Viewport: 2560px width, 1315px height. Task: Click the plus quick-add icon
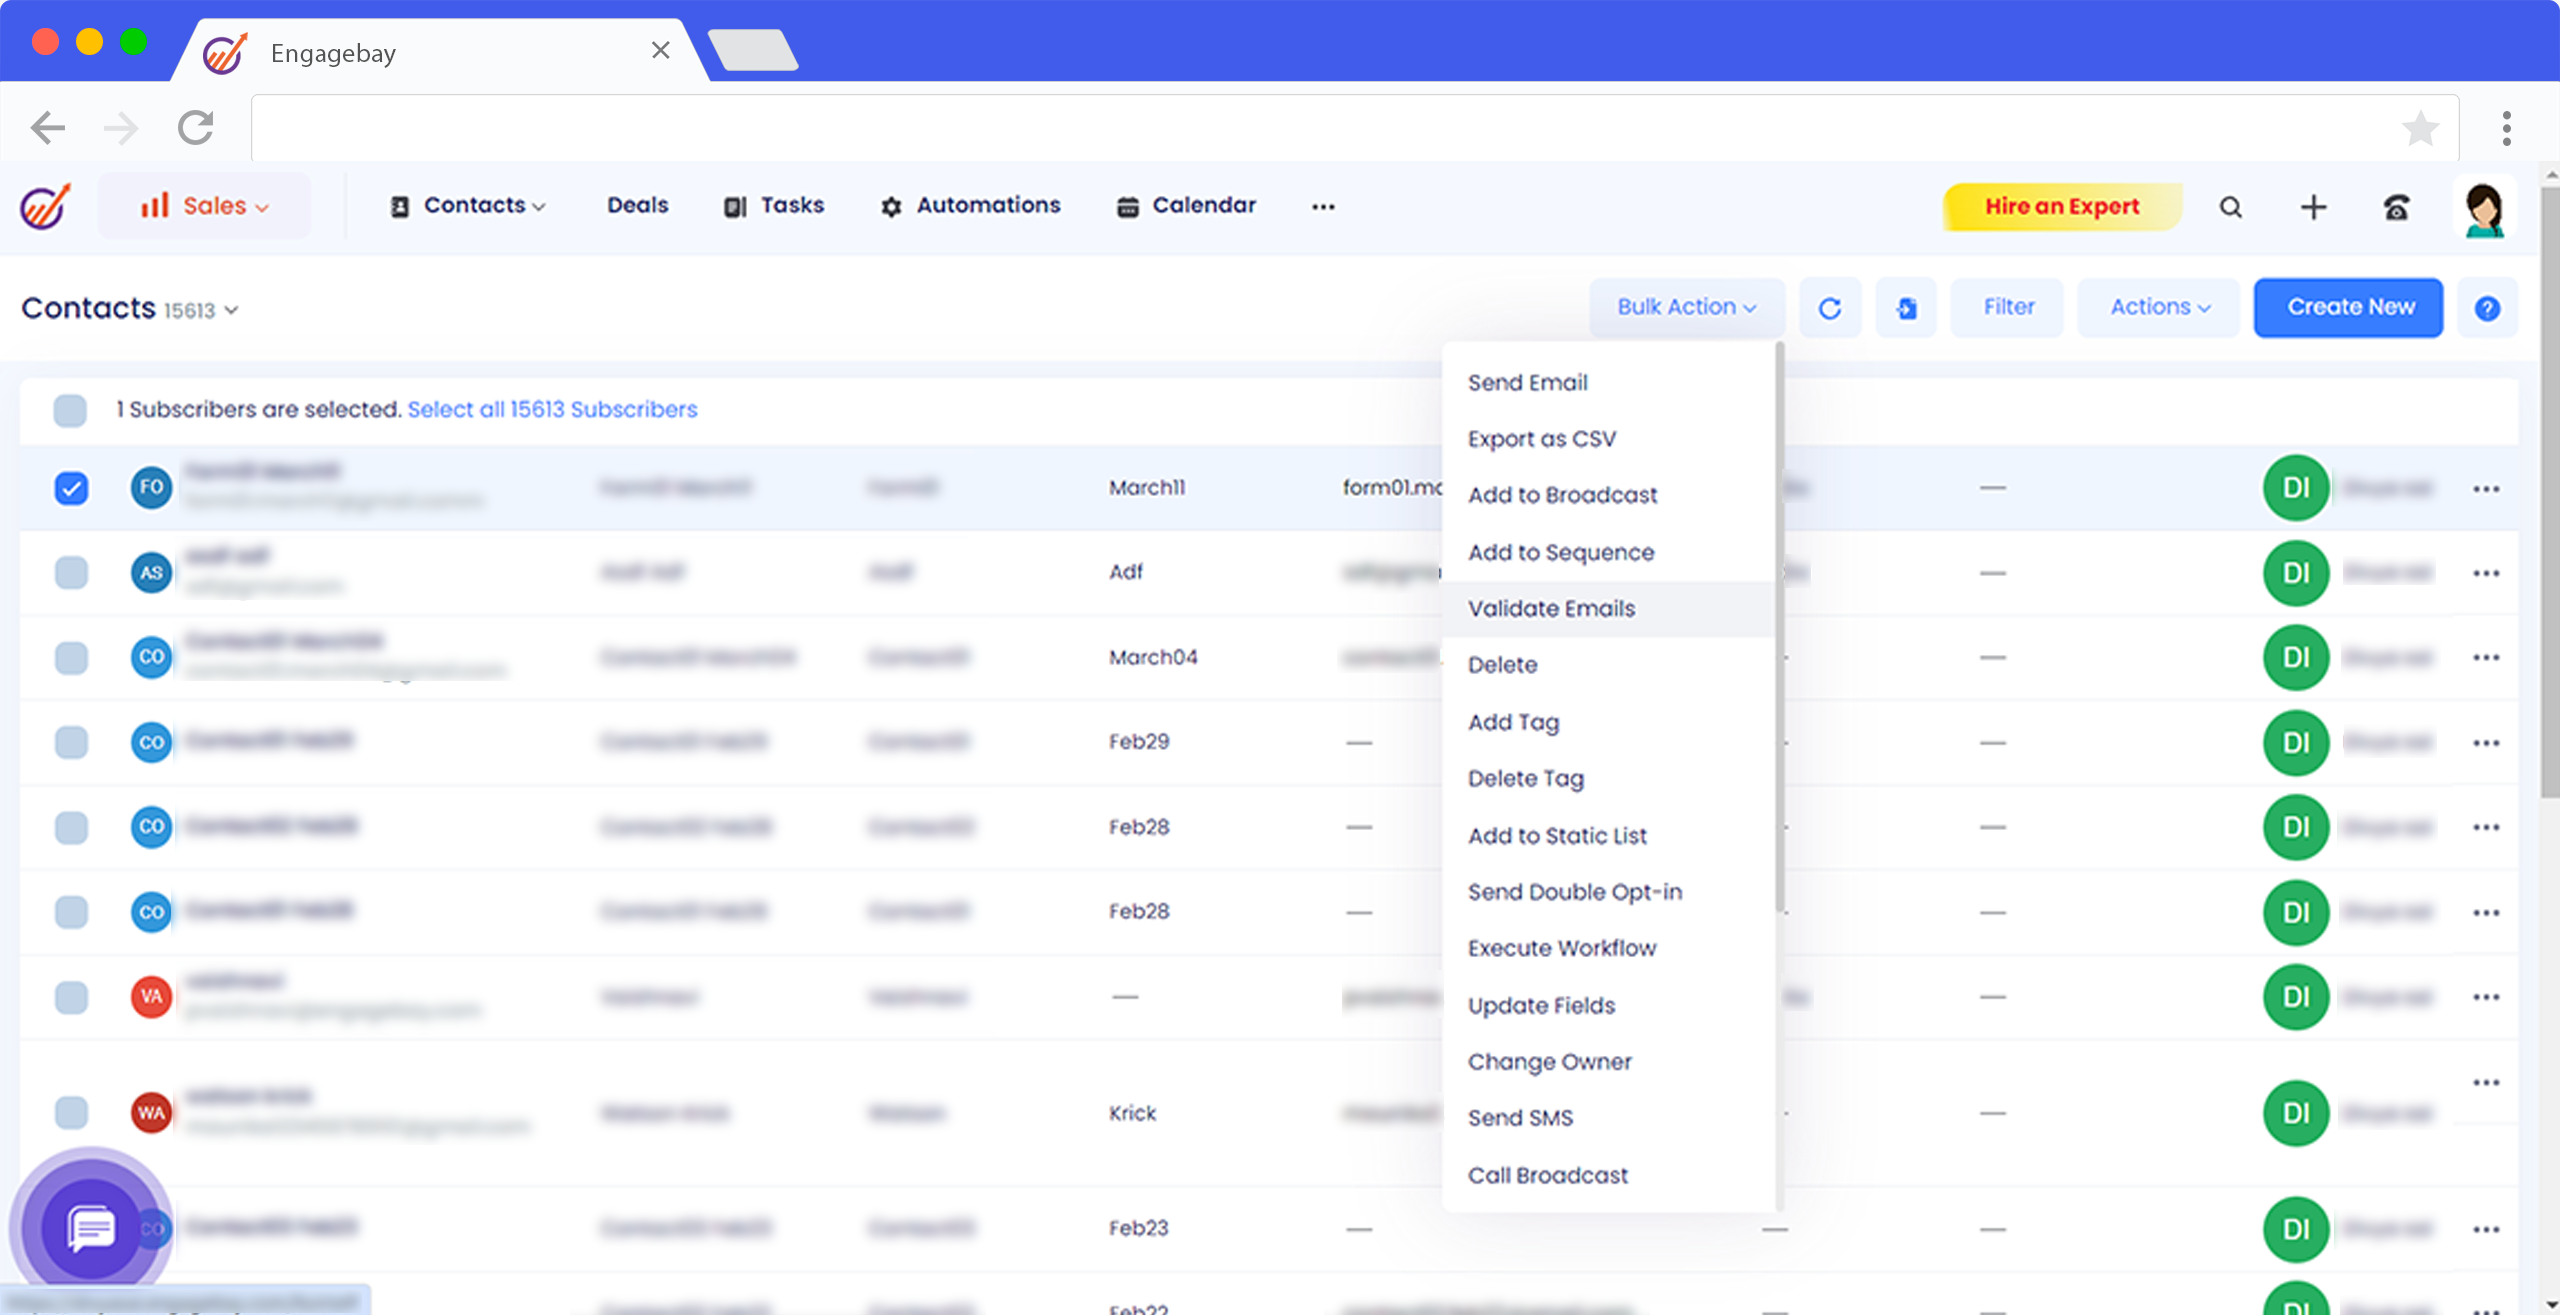click(2313, 207)
